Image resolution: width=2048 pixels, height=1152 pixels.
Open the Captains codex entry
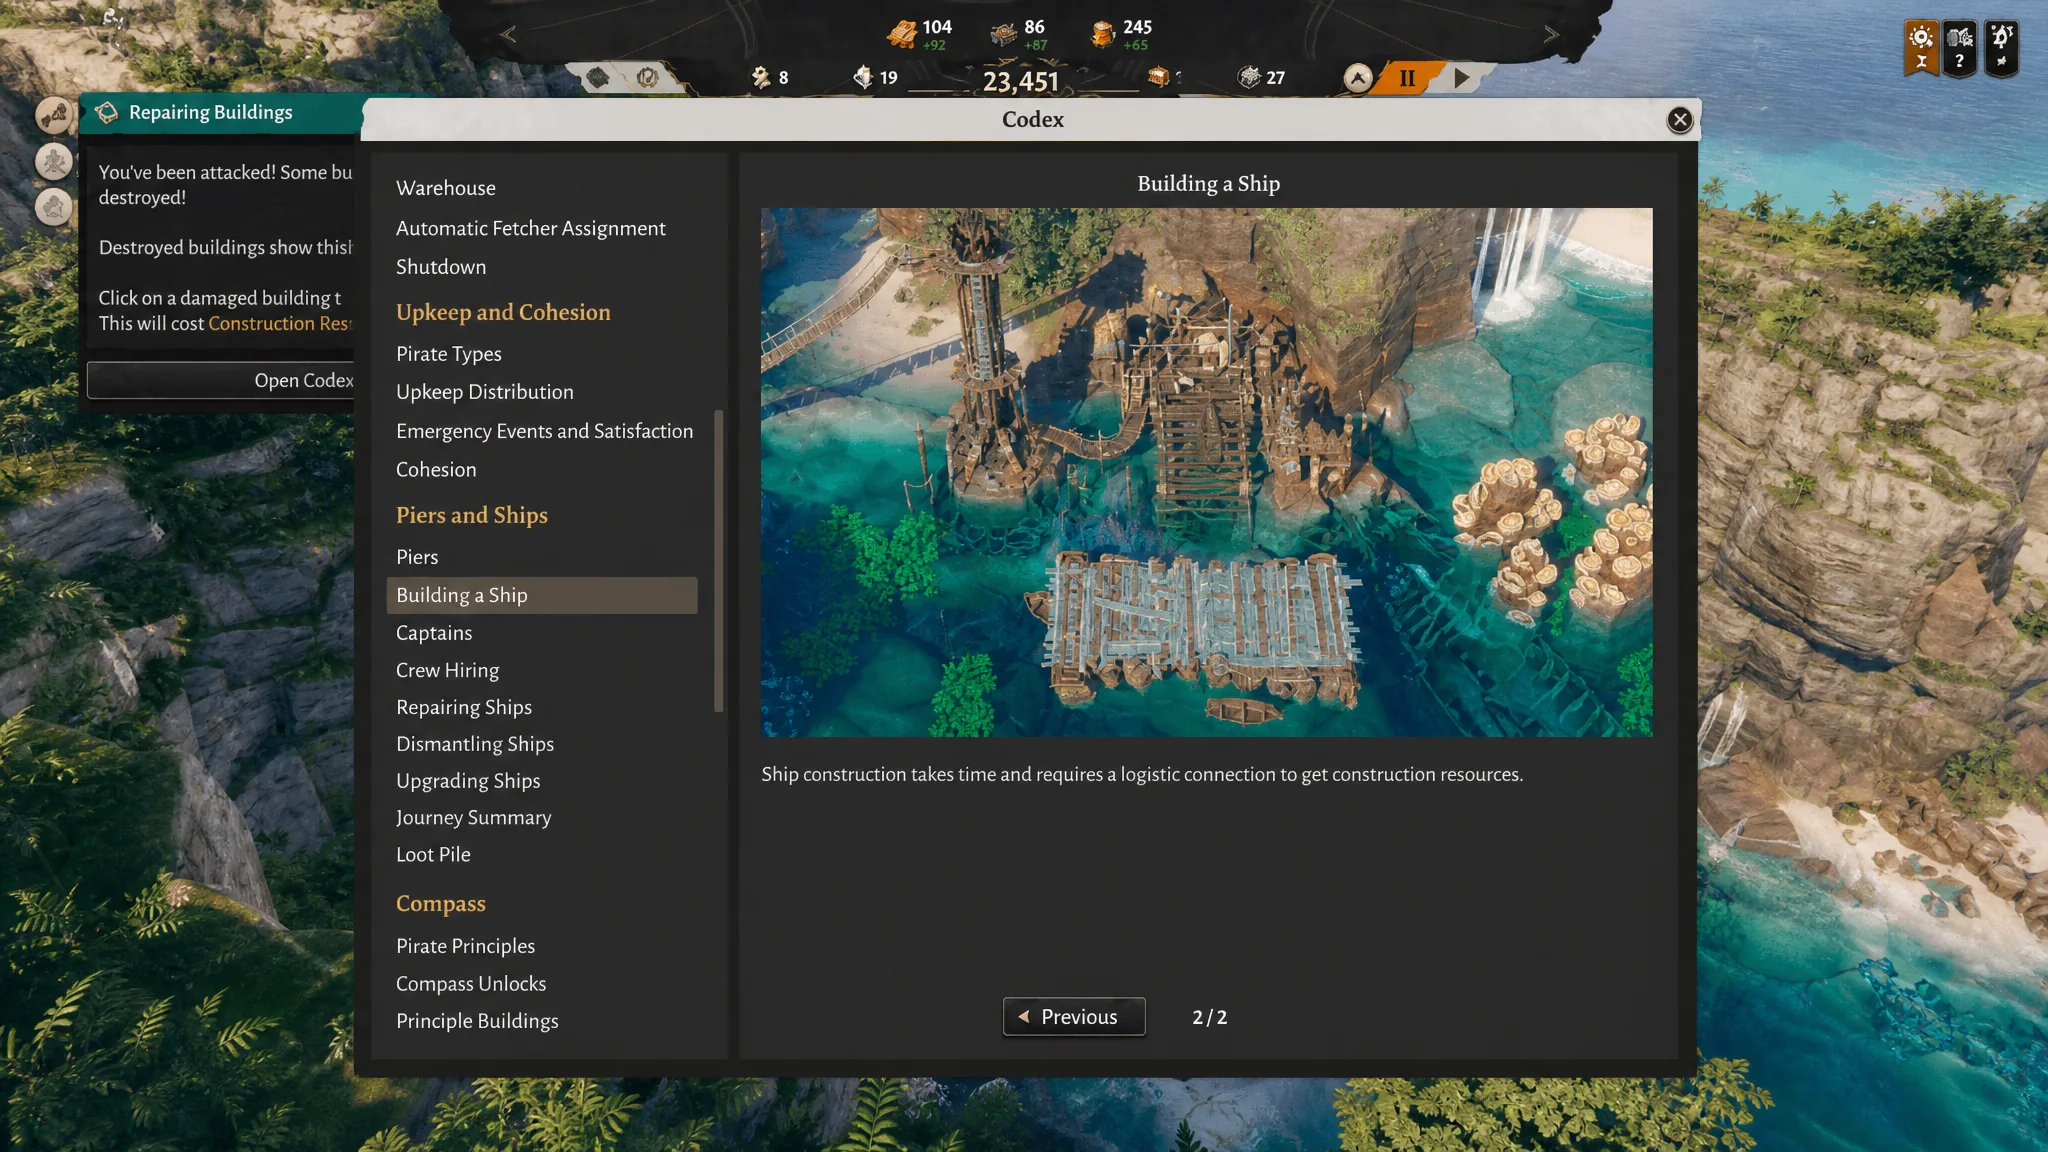coord(434,633)
